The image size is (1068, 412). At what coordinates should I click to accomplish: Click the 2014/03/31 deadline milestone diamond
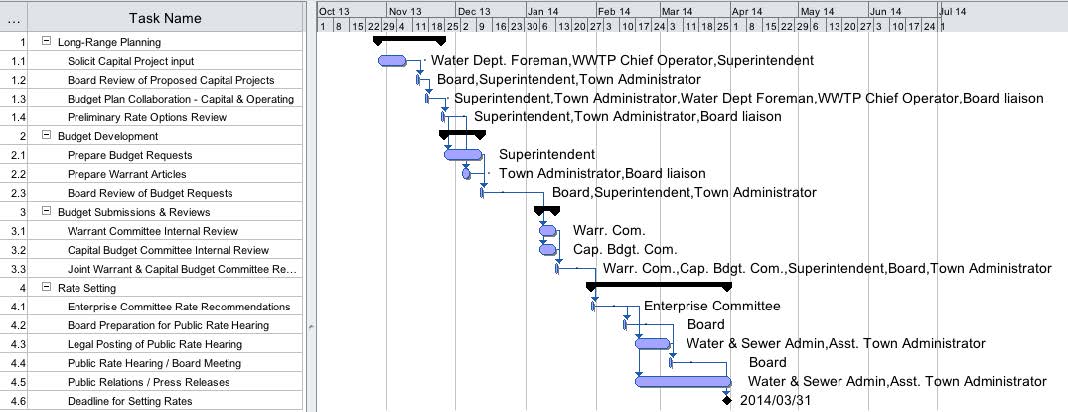point(728,400)
